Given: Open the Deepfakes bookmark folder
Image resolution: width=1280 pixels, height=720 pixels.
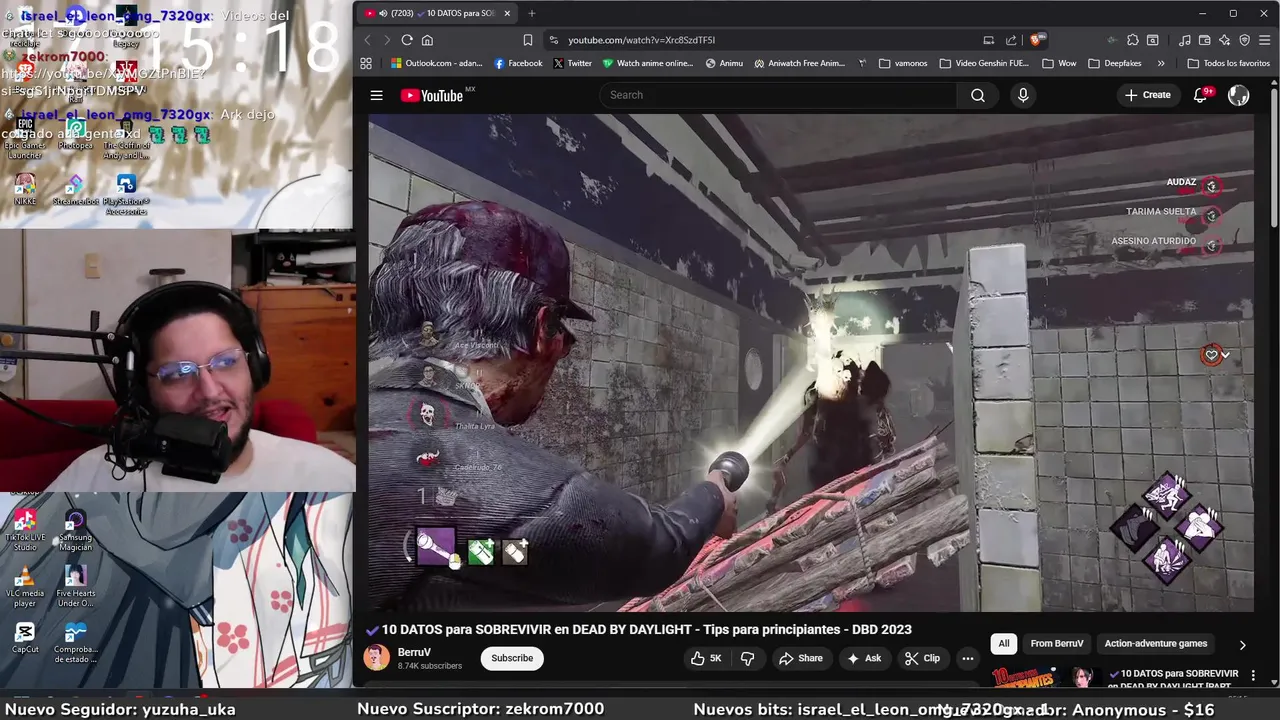Looking at the screenshot, I should coord(1114,63).
